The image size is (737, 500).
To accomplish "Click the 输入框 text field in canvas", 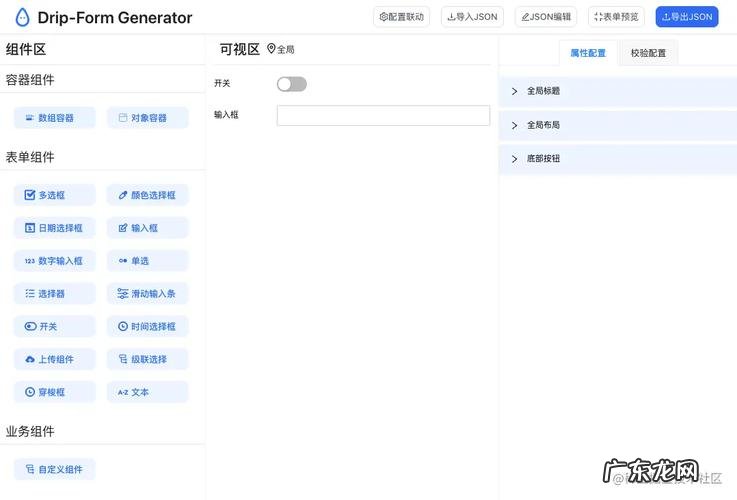I will click(383, 116).
